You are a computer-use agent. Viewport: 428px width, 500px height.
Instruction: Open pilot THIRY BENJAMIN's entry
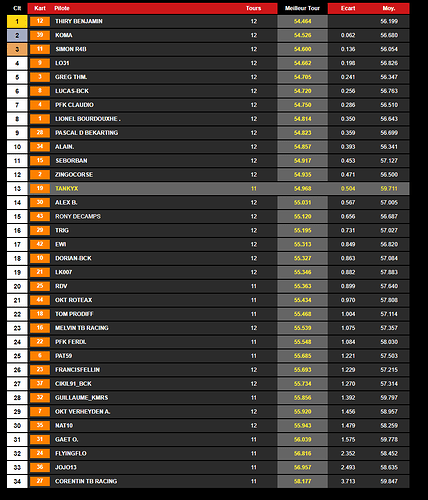point(79,21)
